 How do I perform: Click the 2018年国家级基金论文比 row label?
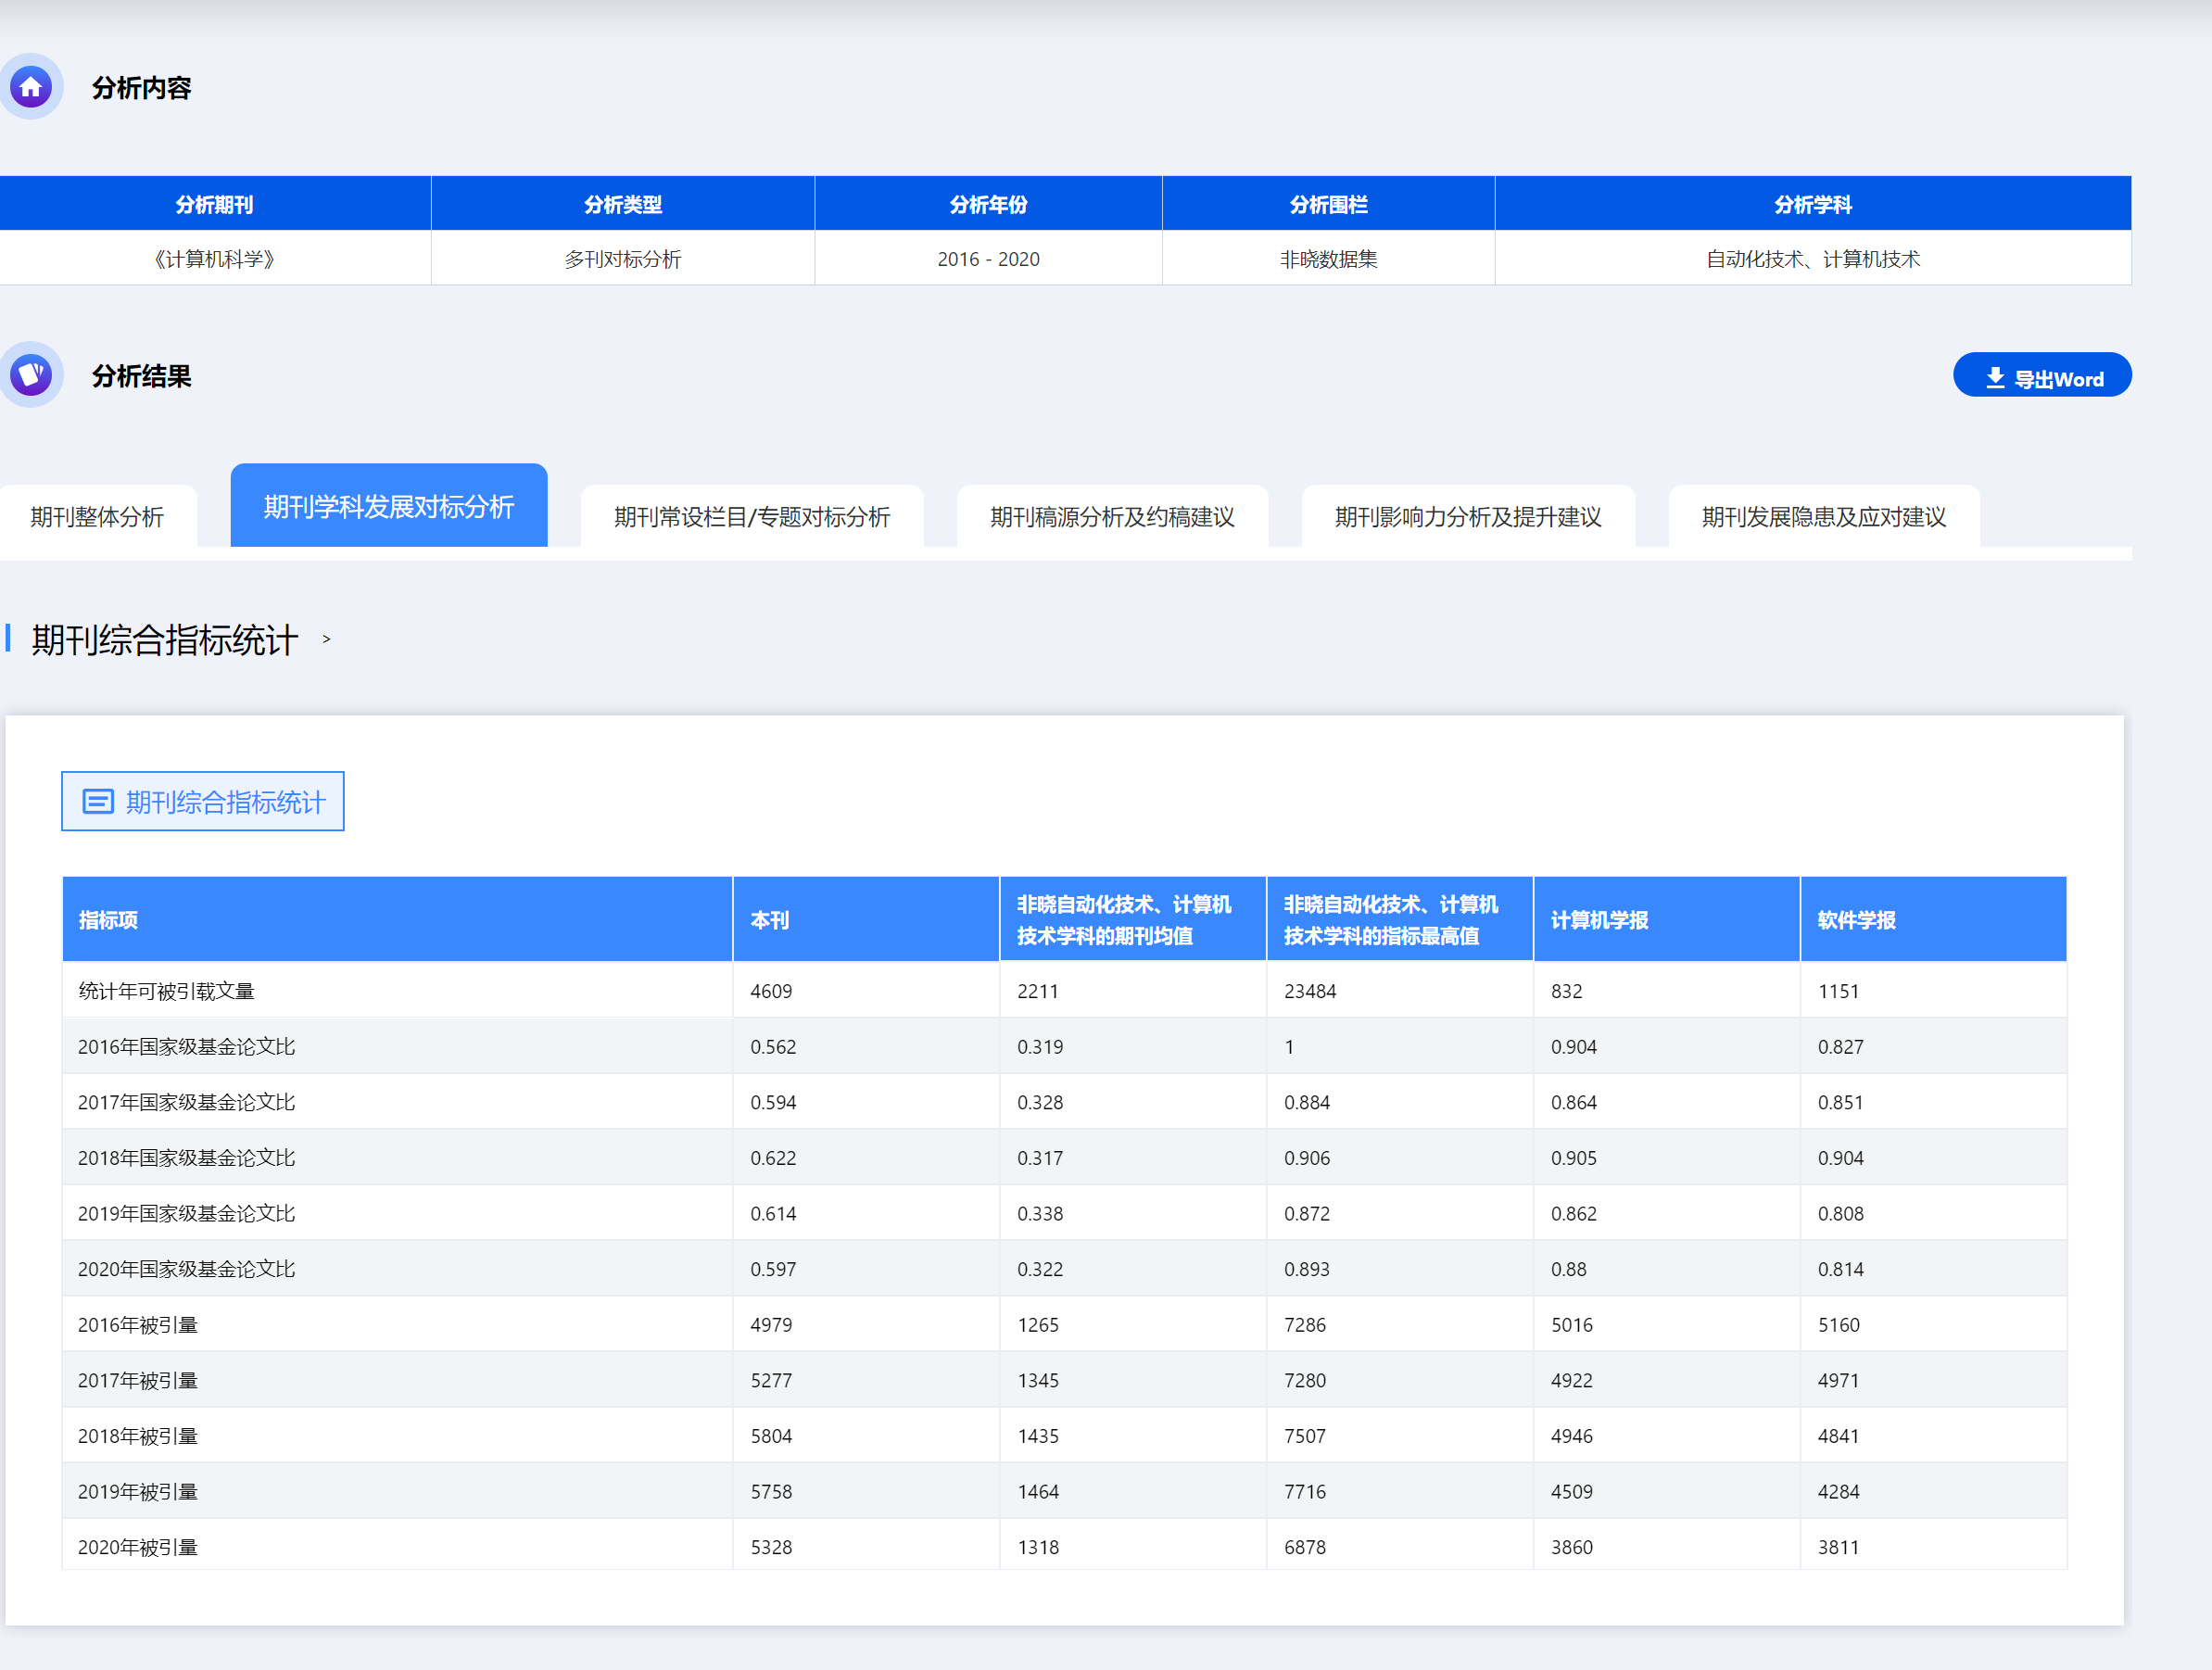click(x=186, y=1158)
